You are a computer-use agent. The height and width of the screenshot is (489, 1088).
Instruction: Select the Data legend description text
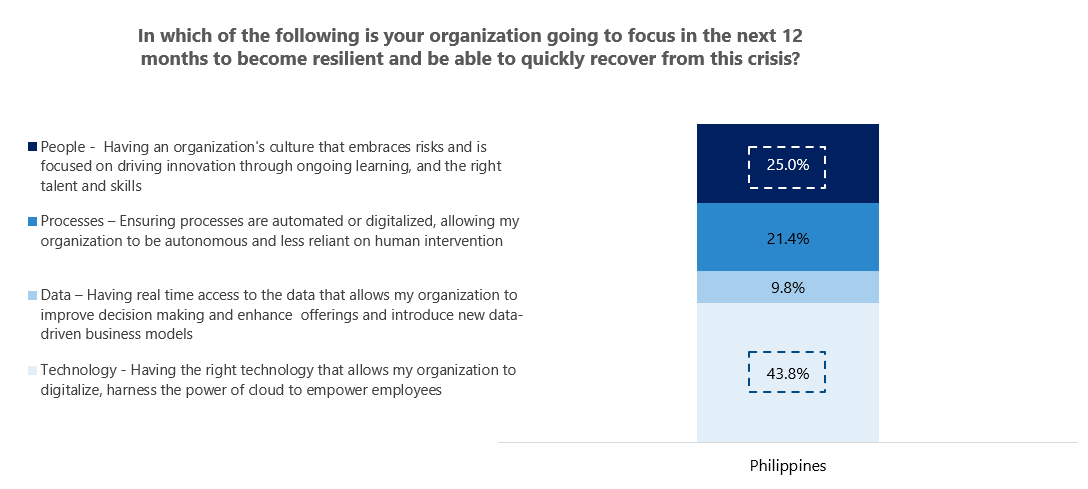[282, 314]
